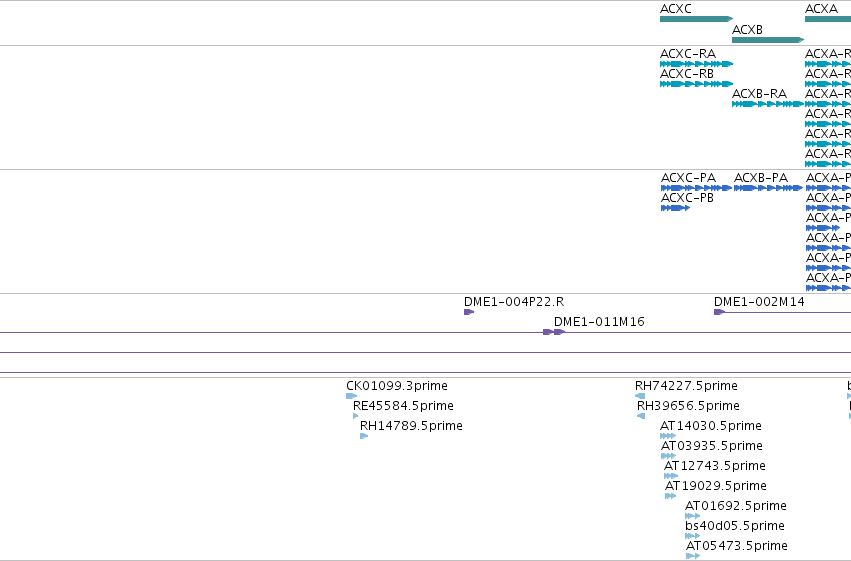Click the short ACXC-PB protein glyph
The width and height of the screenshot is (851, 561).
click(675, 208)
